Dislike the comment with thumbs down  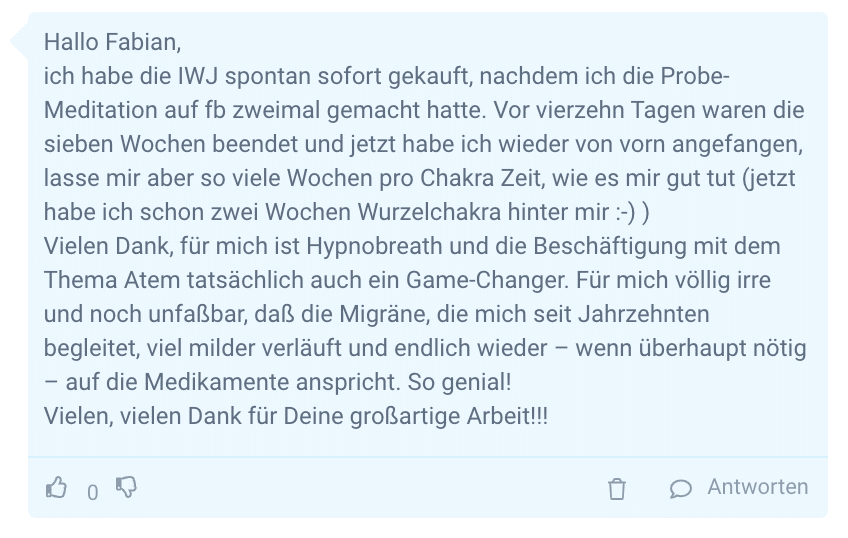(x=126, y=487)
